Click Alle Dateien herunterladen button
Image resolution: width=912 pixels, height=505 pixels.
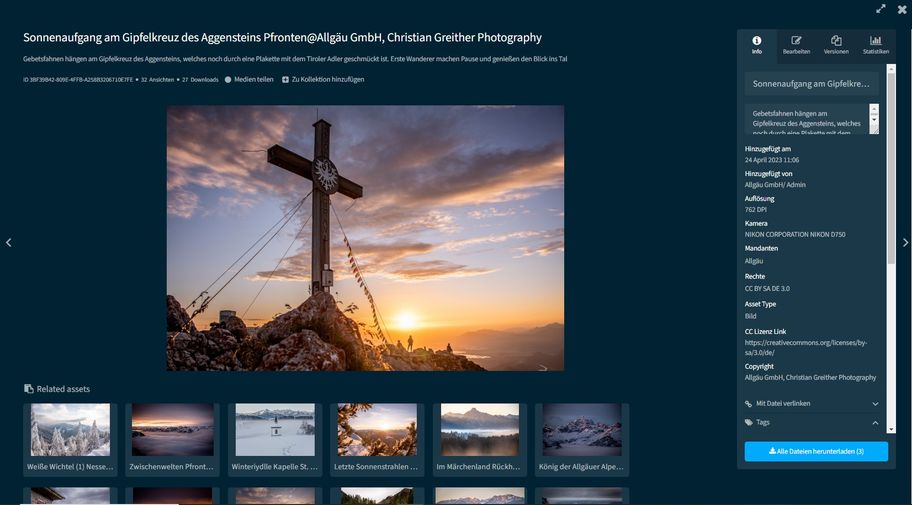[x=815, y=452]
